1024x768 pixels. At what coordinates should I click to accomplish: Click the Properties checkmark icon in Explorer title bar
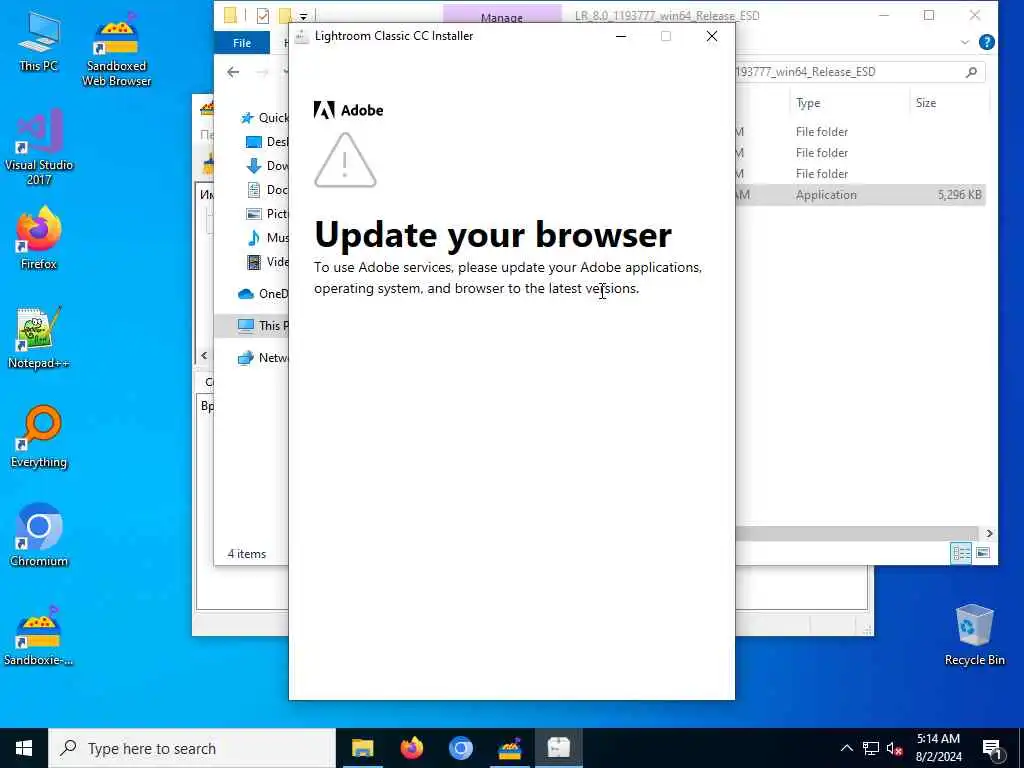click(x=263, y=16)
